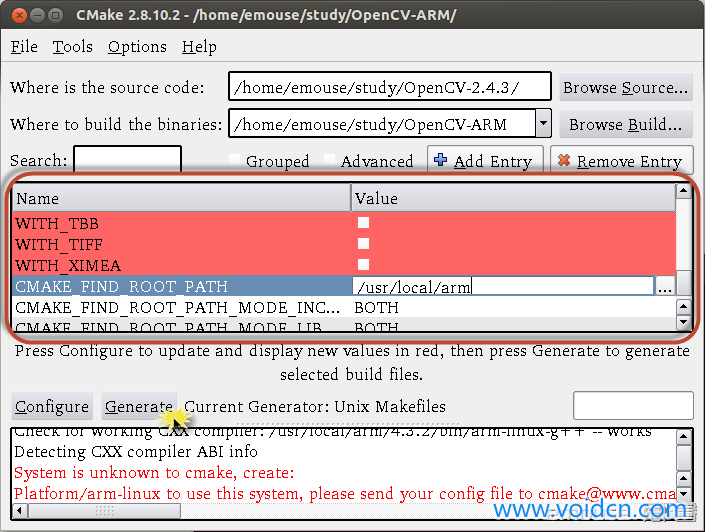
Task: Toggle the WITH_TBB checkbox
Action: click(363, 223)
